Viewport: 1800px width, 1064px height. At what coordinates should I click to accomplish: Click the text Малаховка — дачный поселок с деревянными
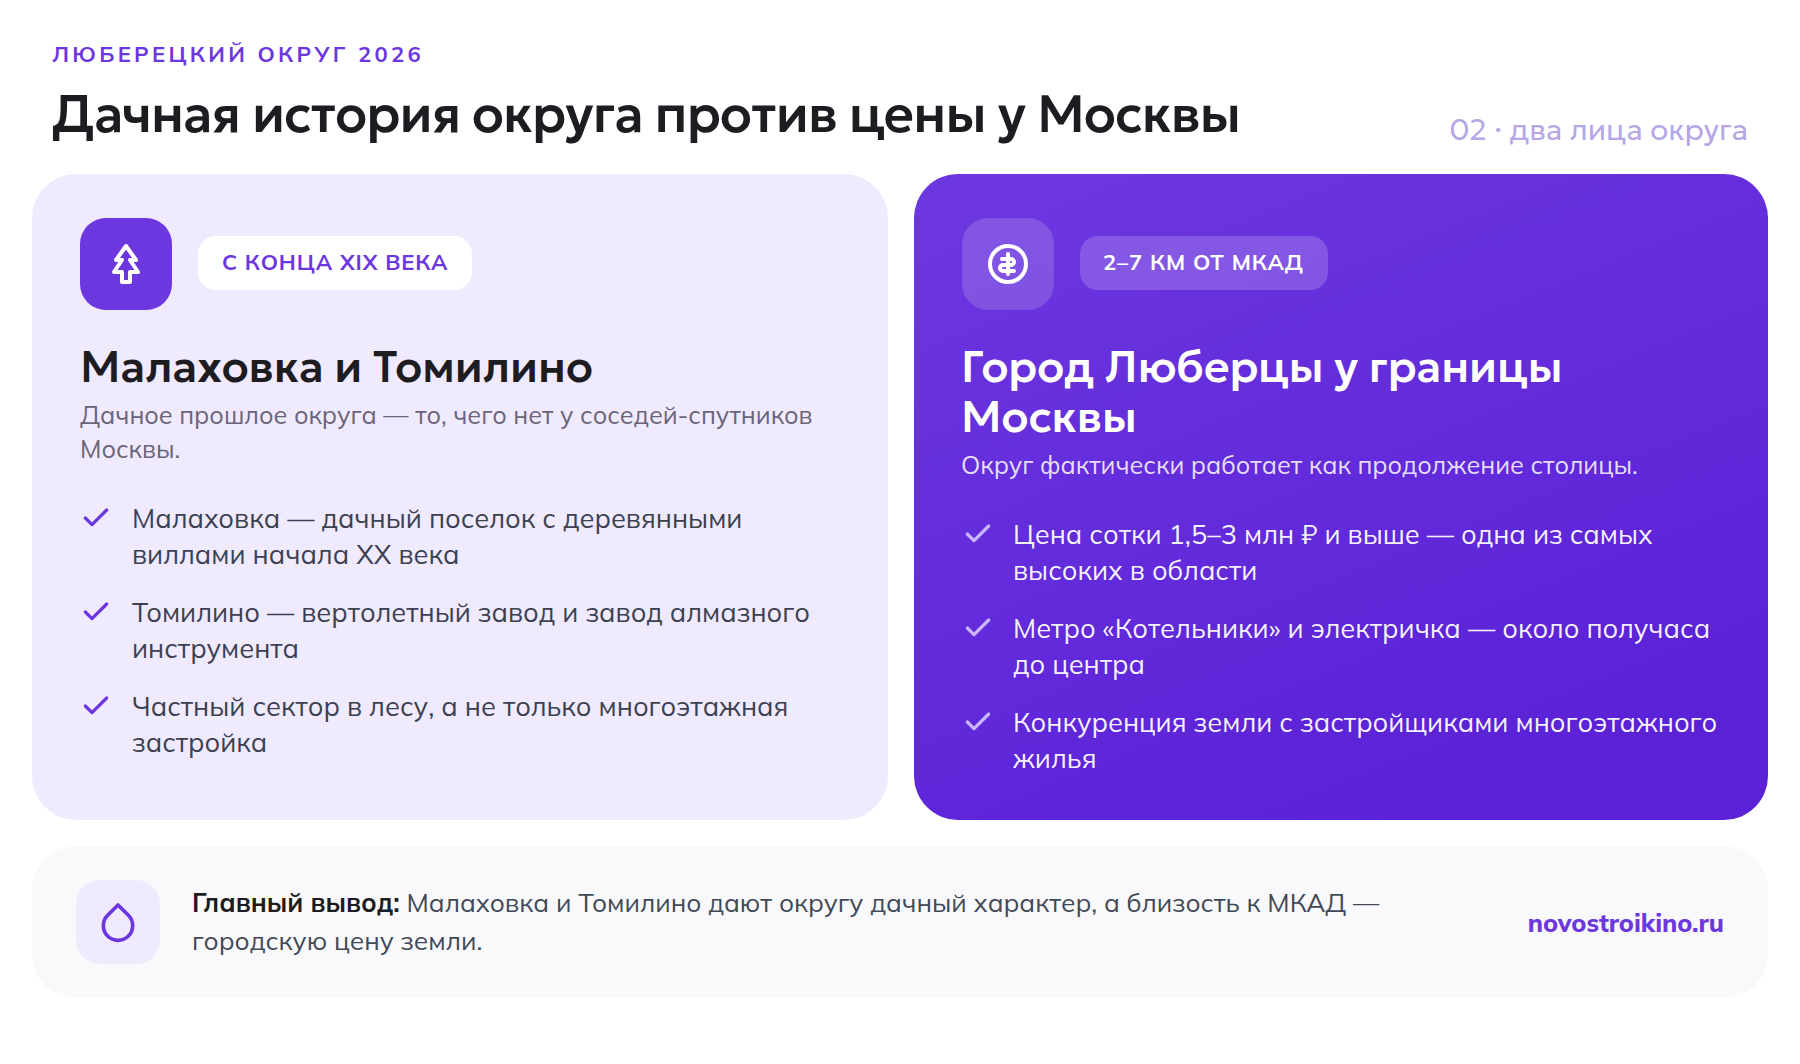(437, 537)
